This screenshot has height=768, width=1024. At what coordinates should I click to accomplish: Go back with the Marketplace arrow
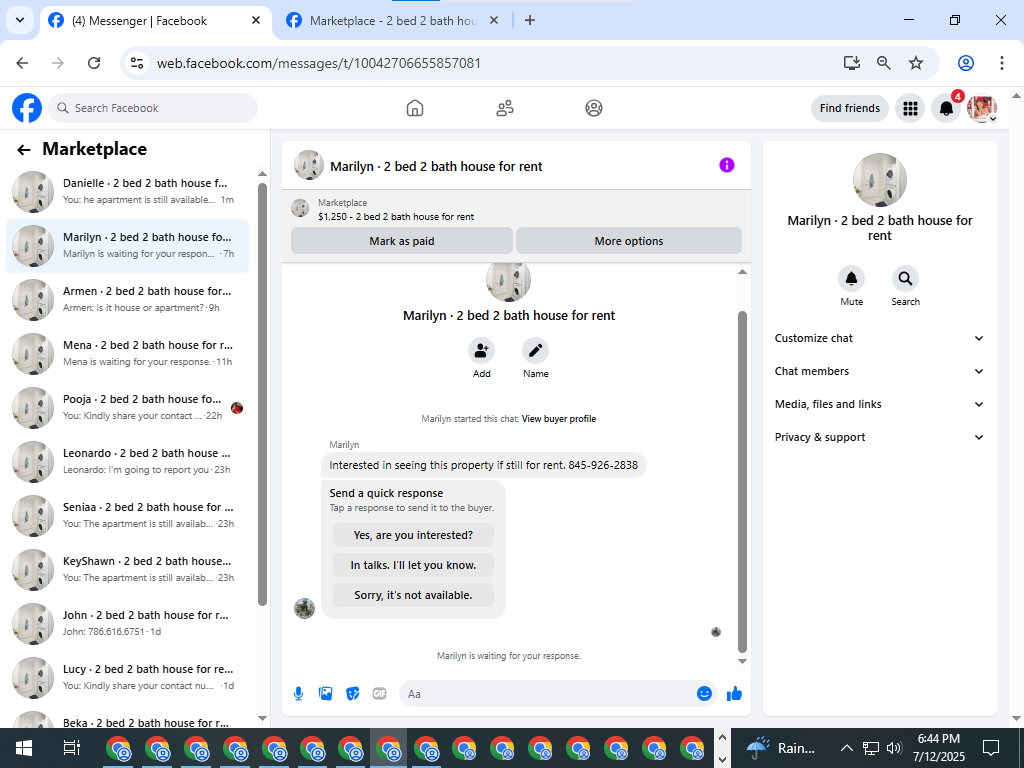click(x=24, y=150)
